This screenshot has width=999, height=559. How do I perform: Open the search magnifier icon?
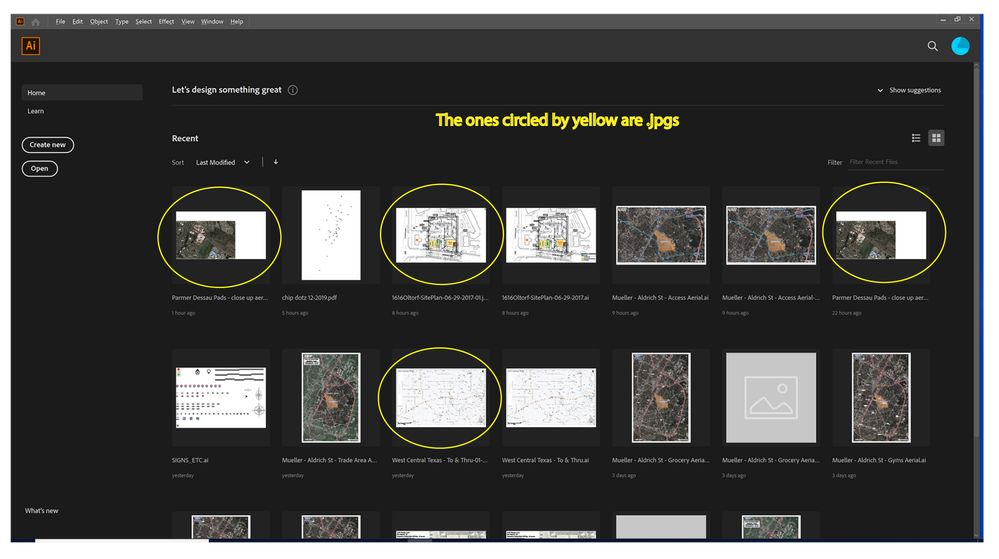pos(932,46)
